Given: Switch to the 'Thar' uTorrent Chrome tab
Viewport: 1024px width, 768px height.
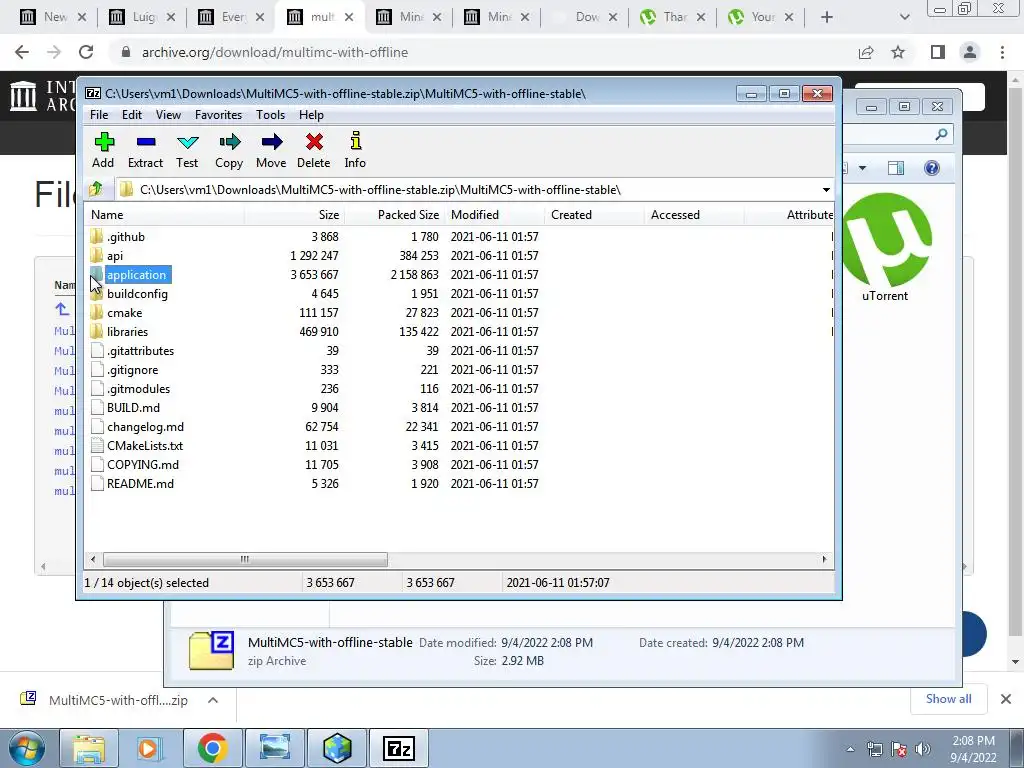Looking at the screenshot, I should coord(671,18).
